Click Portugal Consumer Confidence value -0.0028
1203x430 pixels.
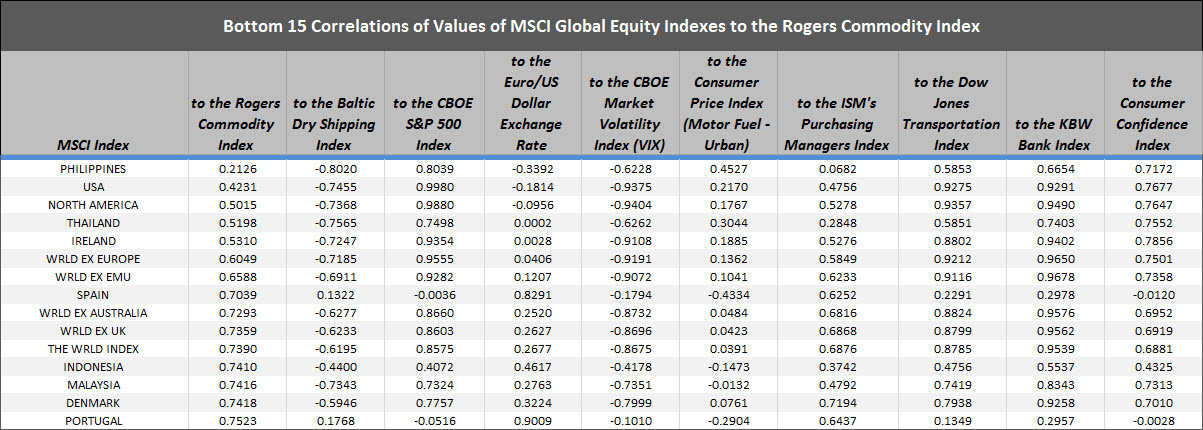[1152, 421]
